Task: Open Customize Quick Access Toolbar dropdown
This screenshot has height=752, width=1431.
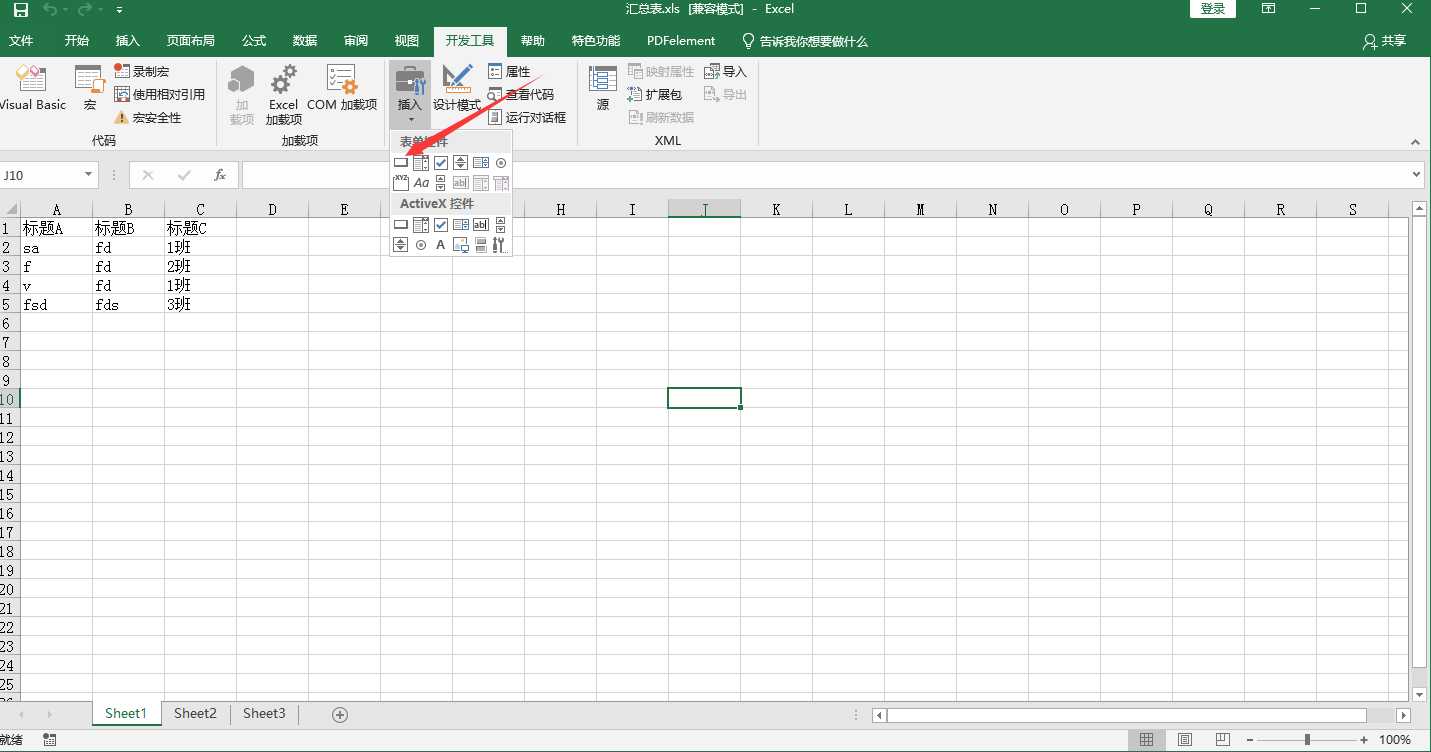Action: (120, 10)
